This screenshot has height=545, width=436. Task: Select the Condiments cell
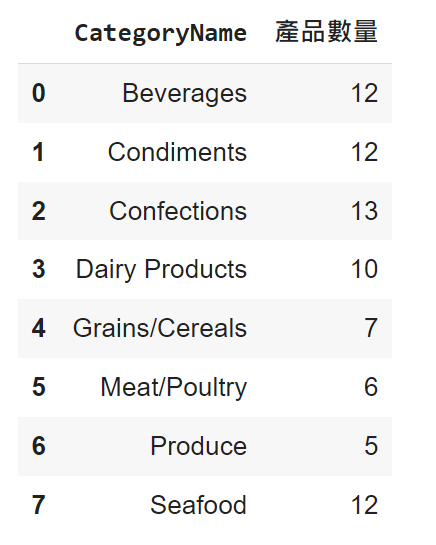[x=177, y=152]
